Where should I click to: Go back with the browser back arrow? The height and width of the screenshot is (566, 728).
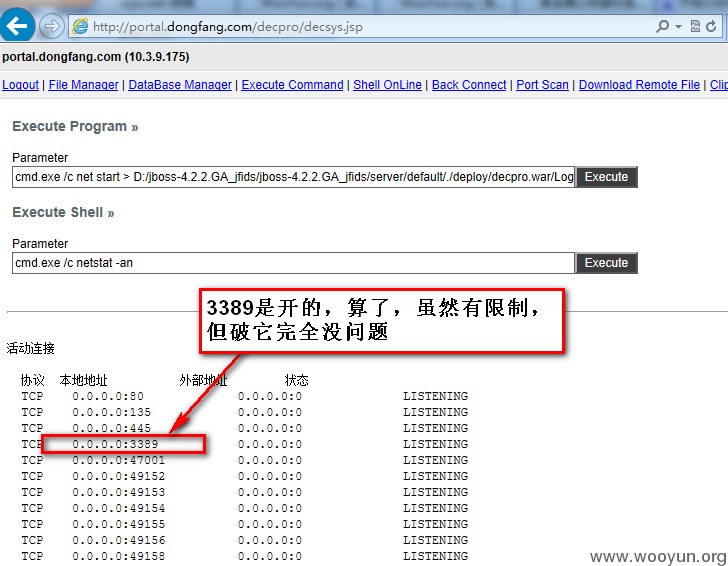coord(17,26)
